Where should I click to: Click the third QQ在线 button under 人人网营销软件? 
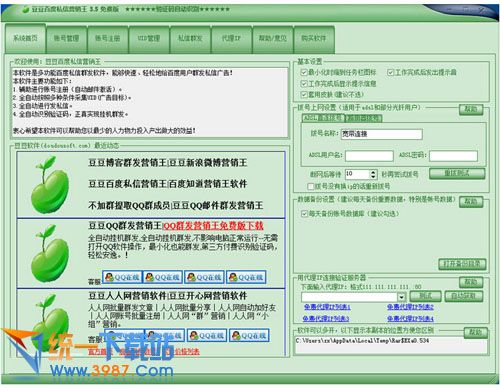pos(207,335)
